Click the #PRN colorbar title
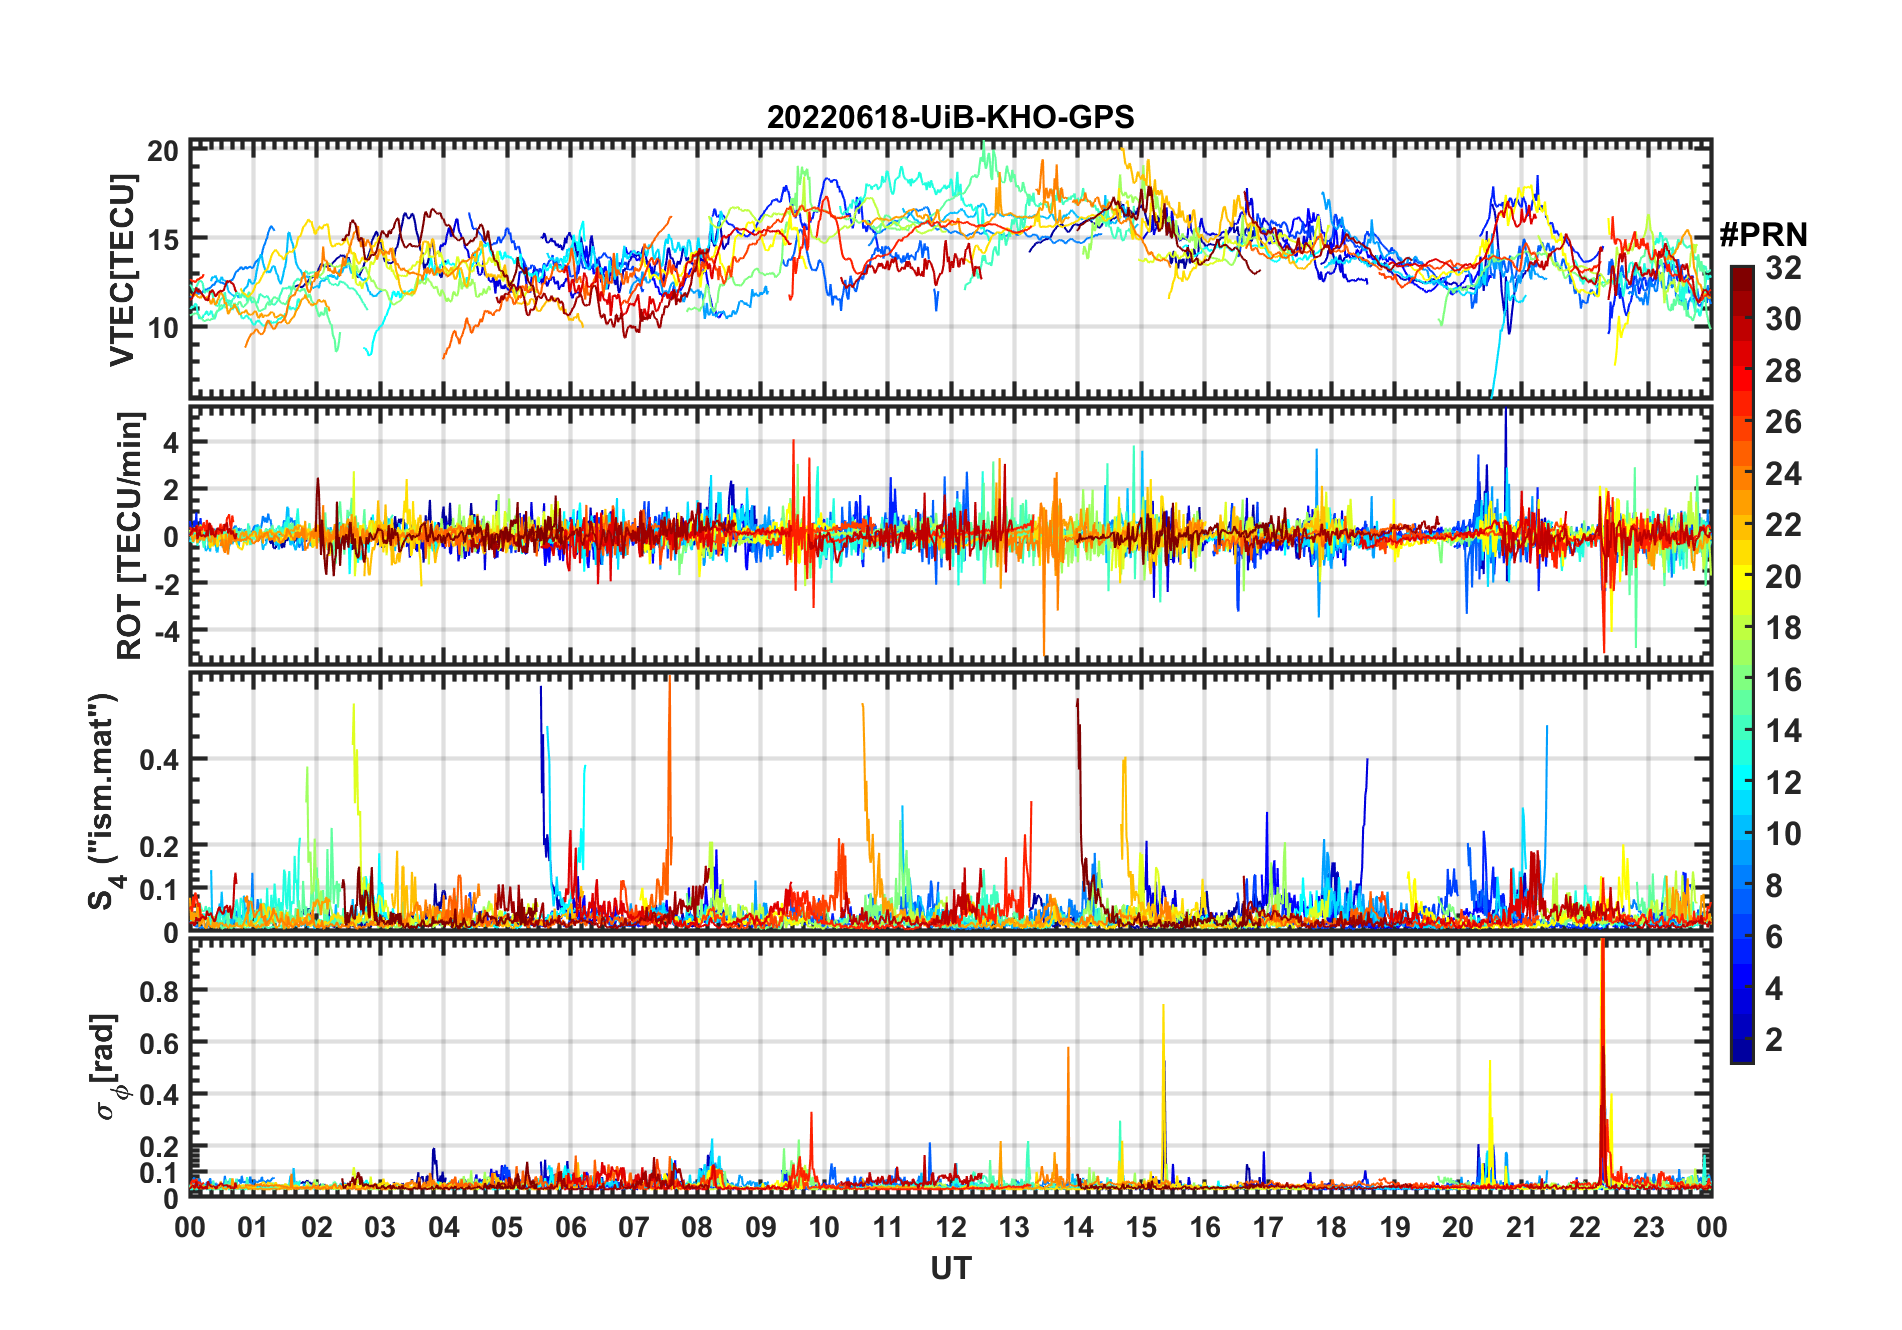 click(1763, 235)
